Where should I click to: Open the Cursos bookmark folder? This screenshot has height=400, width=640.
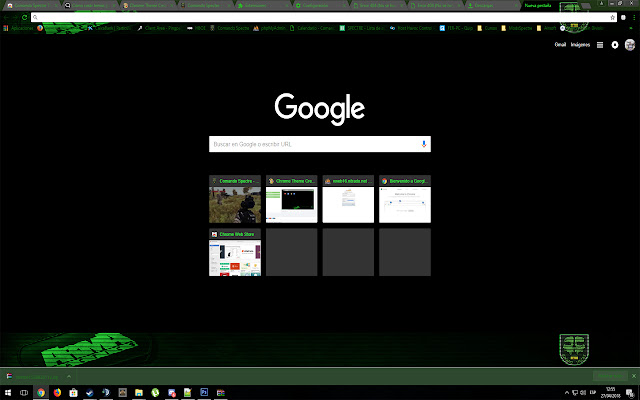coord(487,28)
